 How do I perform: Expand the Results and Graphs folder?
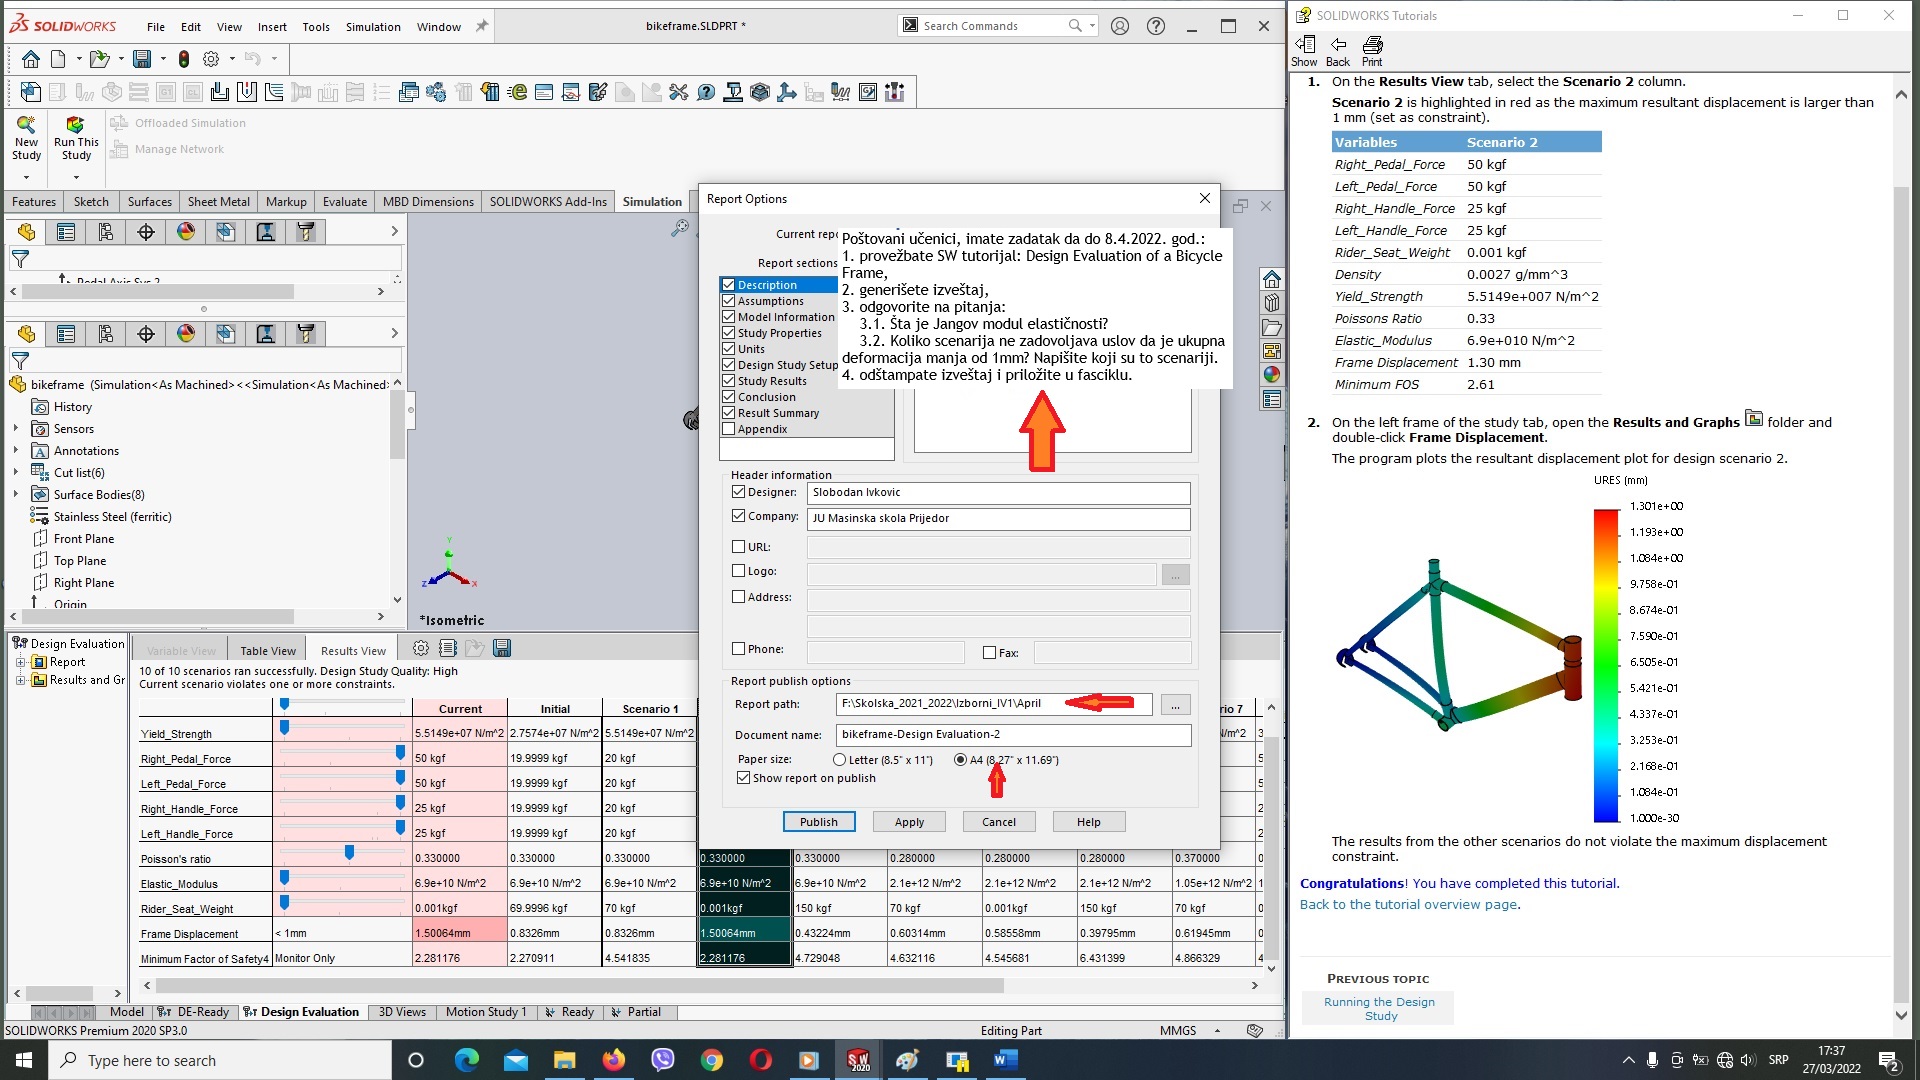point(20,680)
